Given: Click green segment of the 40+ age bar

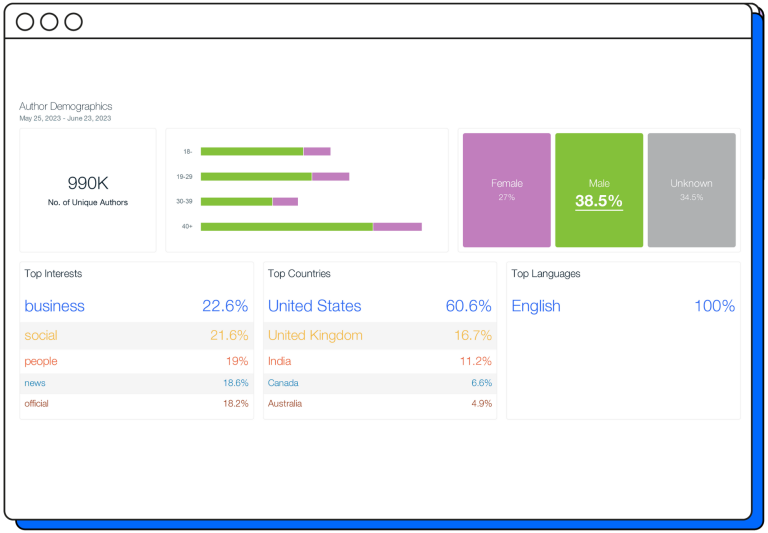Looking at the screenshot, I should 286,227.
